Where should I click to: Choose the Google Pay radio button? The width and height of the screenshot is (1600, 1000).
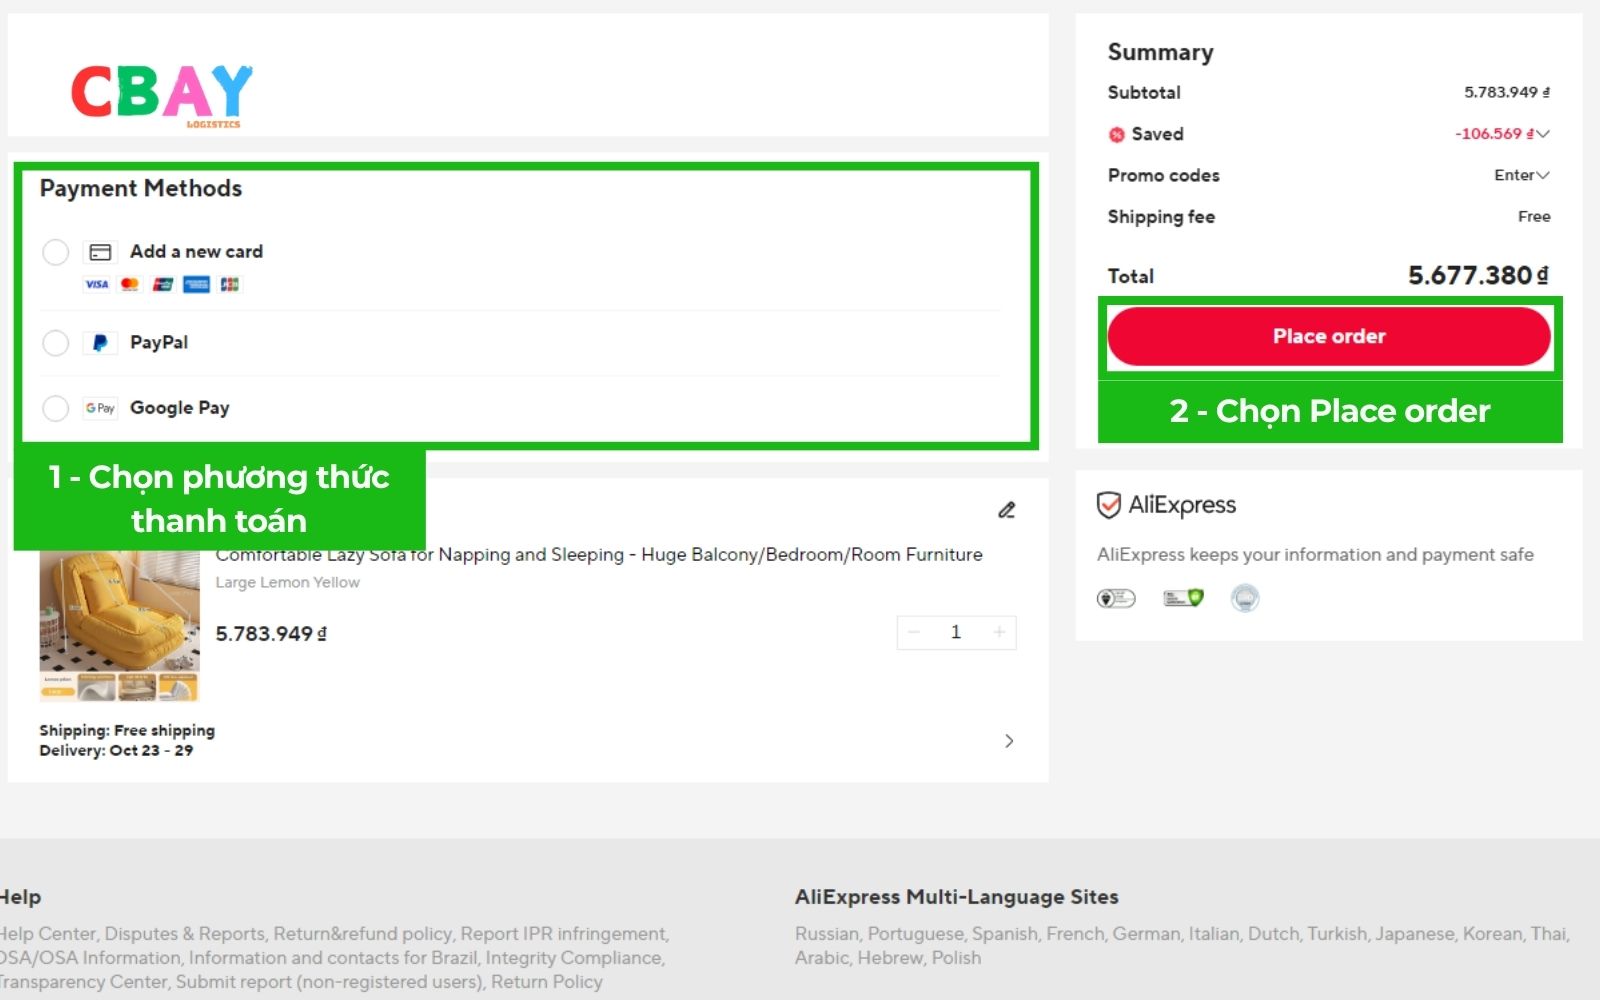pyautogui.click(x=56, y=408)
